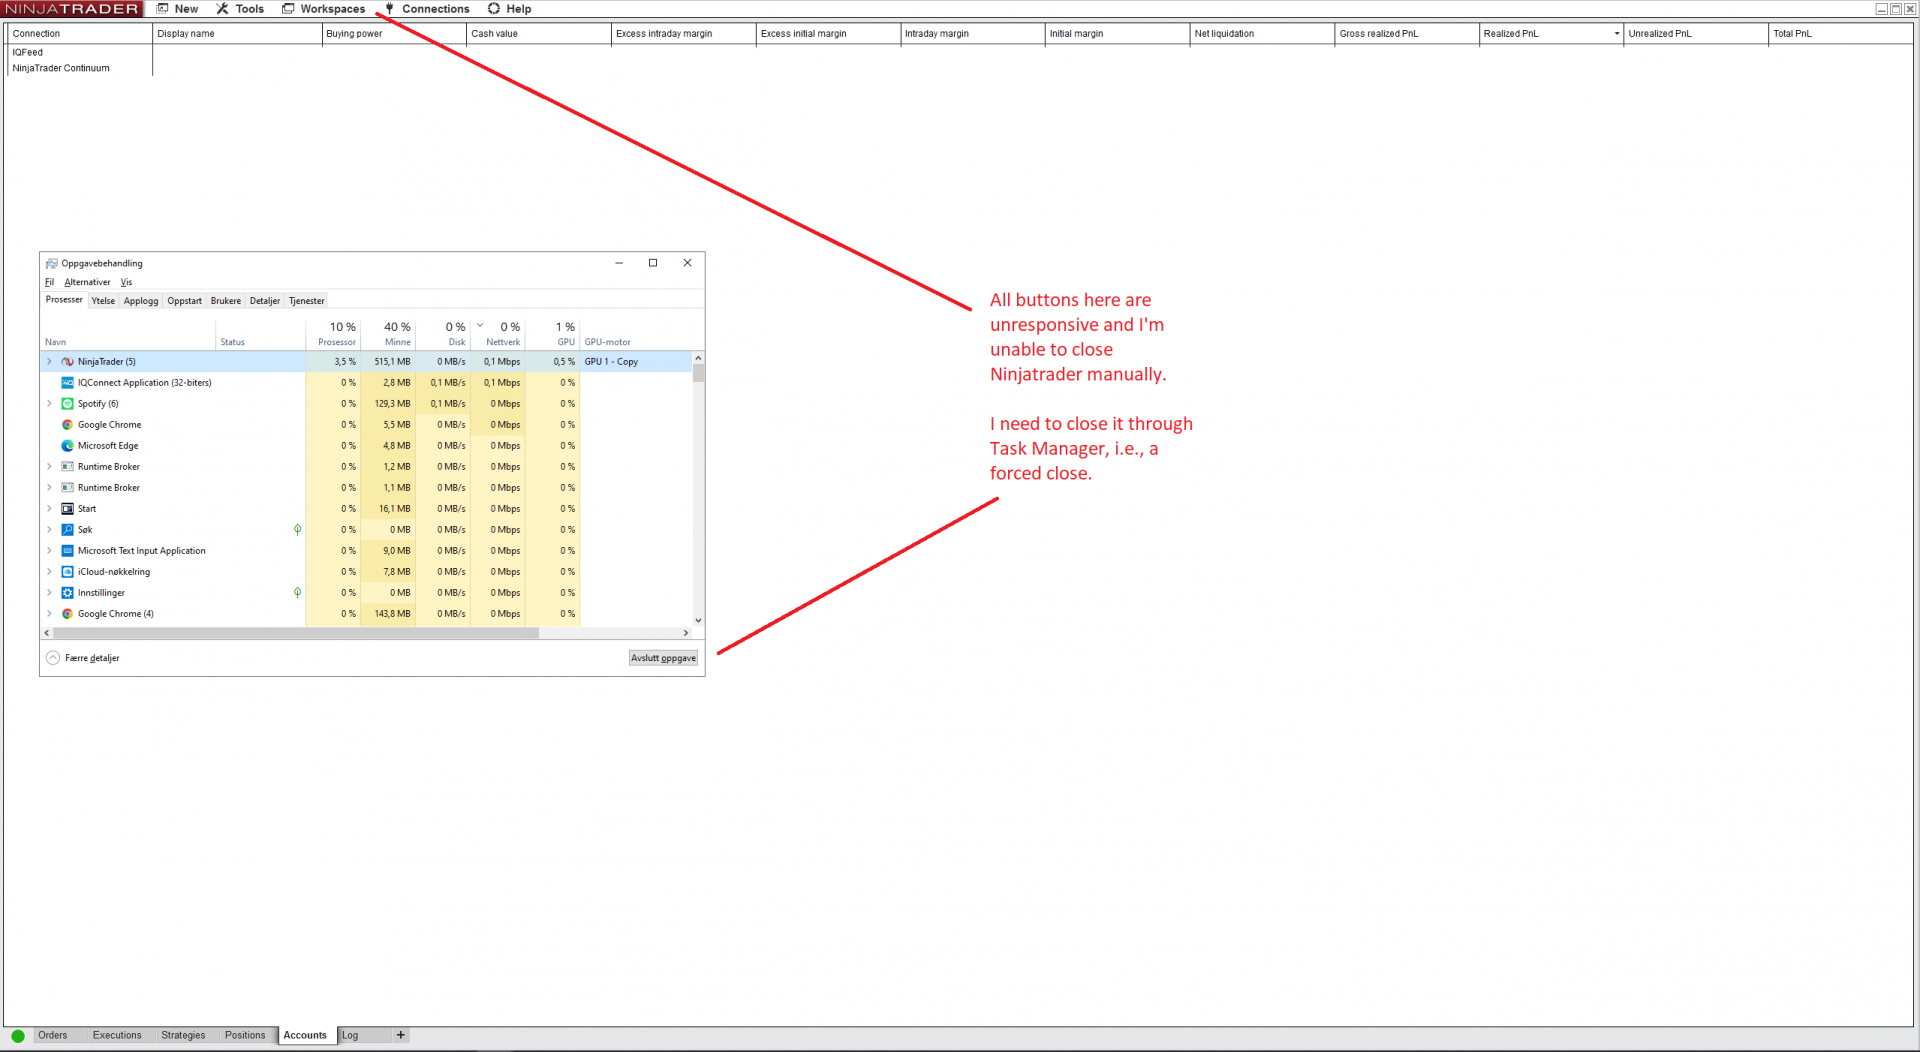
Task: Switch to the Applogg tab
Action: 141,301
